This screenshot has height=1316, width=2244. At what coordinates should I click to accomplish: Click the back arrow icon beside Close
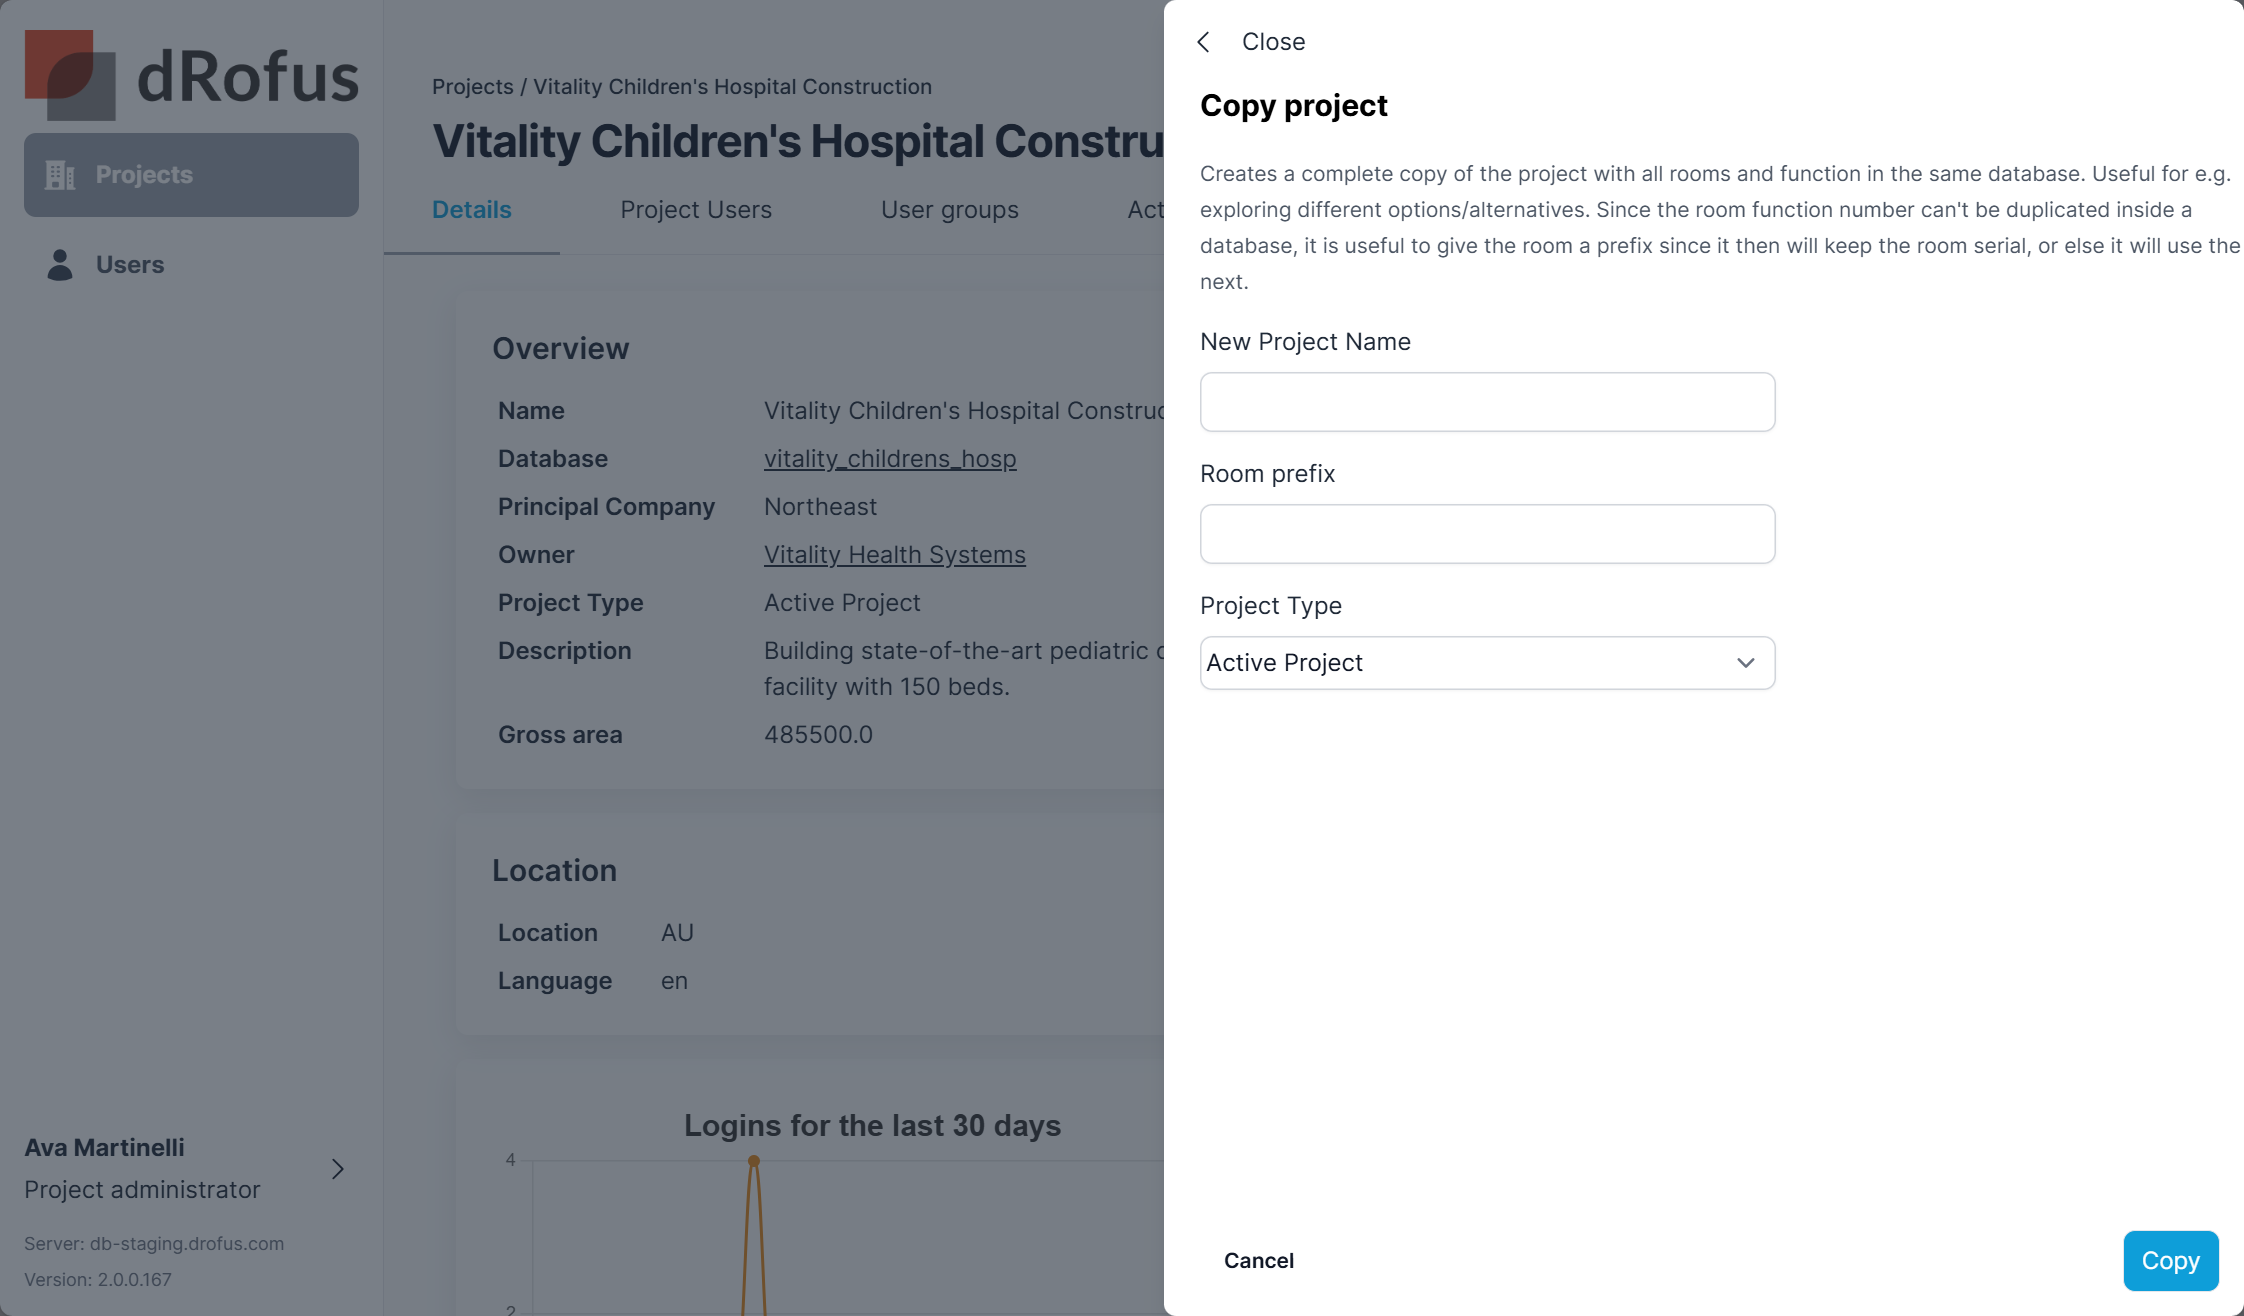pos(1204,42)
